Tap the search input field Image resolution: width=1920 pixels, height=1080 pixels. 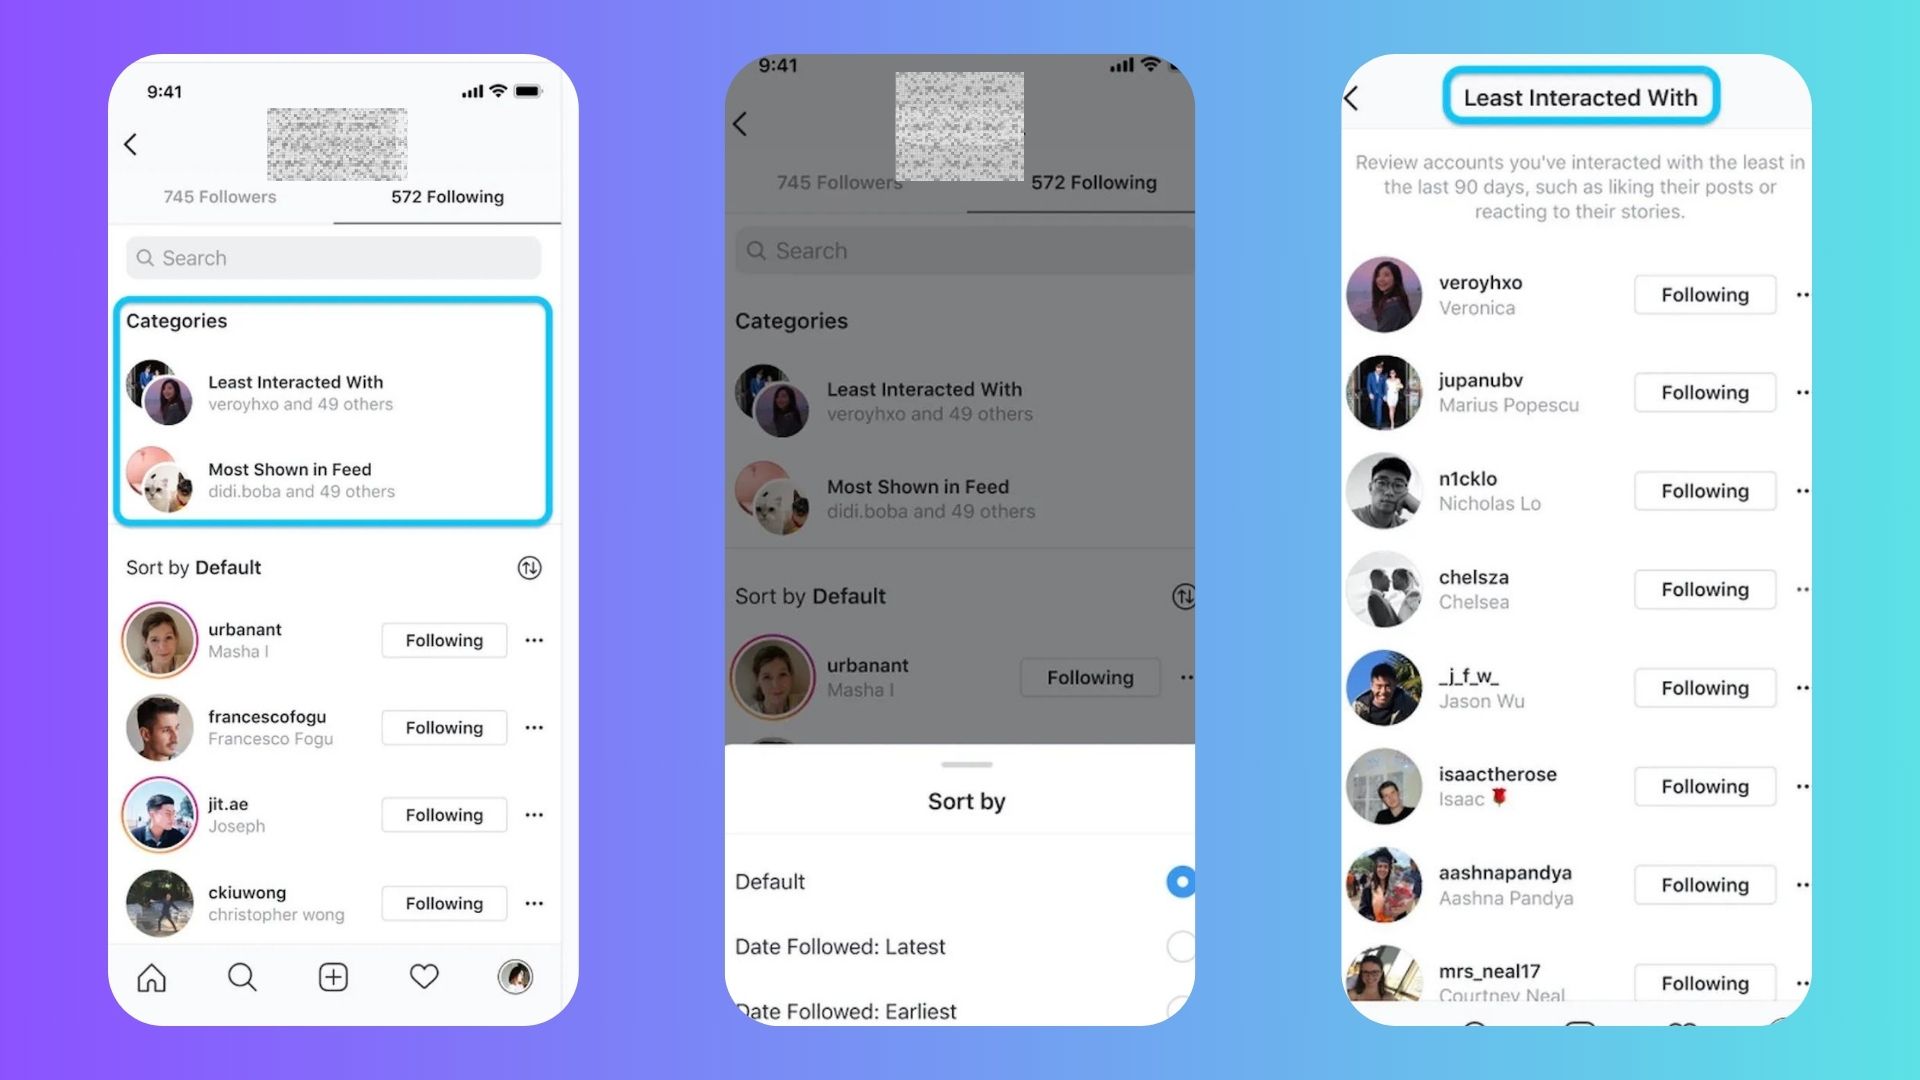[334, 257]
